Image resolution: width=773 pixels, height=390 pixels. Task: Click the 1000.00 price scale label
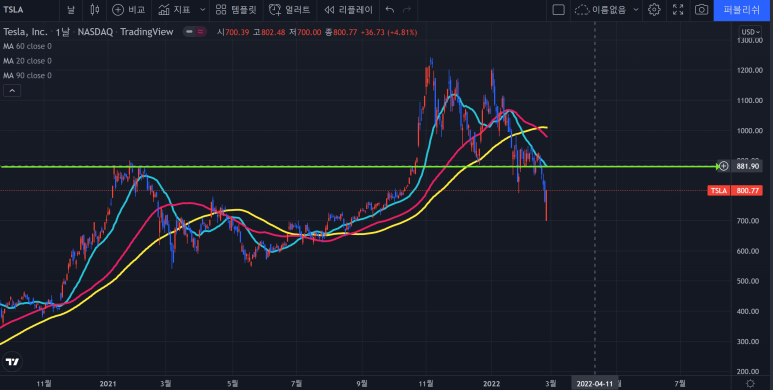click(x=749, y=131)
